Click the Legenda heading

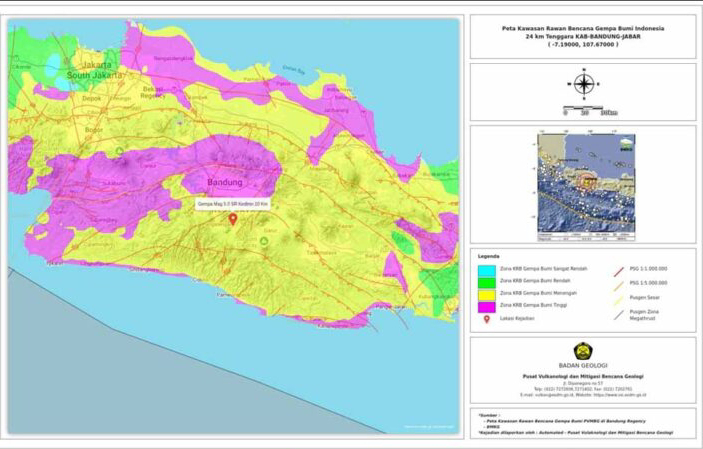489,257
